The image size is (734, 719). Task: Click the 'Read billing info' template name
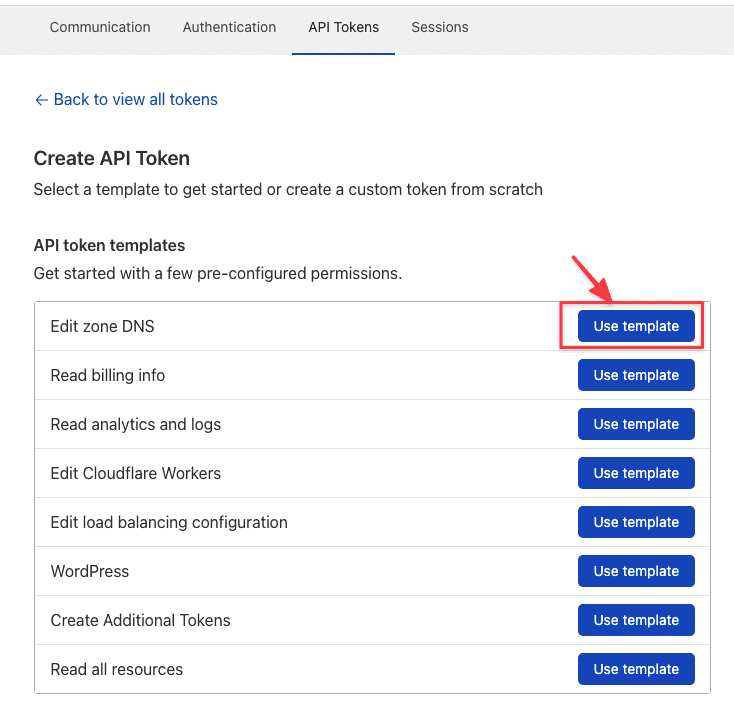pyautogui.click(x=108, y=375)
